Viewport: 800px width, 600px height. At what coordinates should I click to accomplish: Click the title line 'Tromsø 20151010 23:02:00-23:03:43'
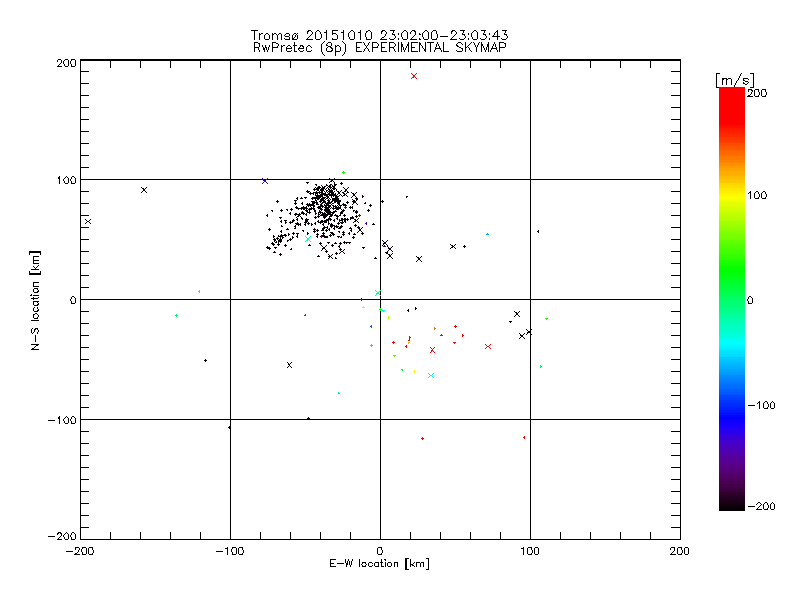379,35
